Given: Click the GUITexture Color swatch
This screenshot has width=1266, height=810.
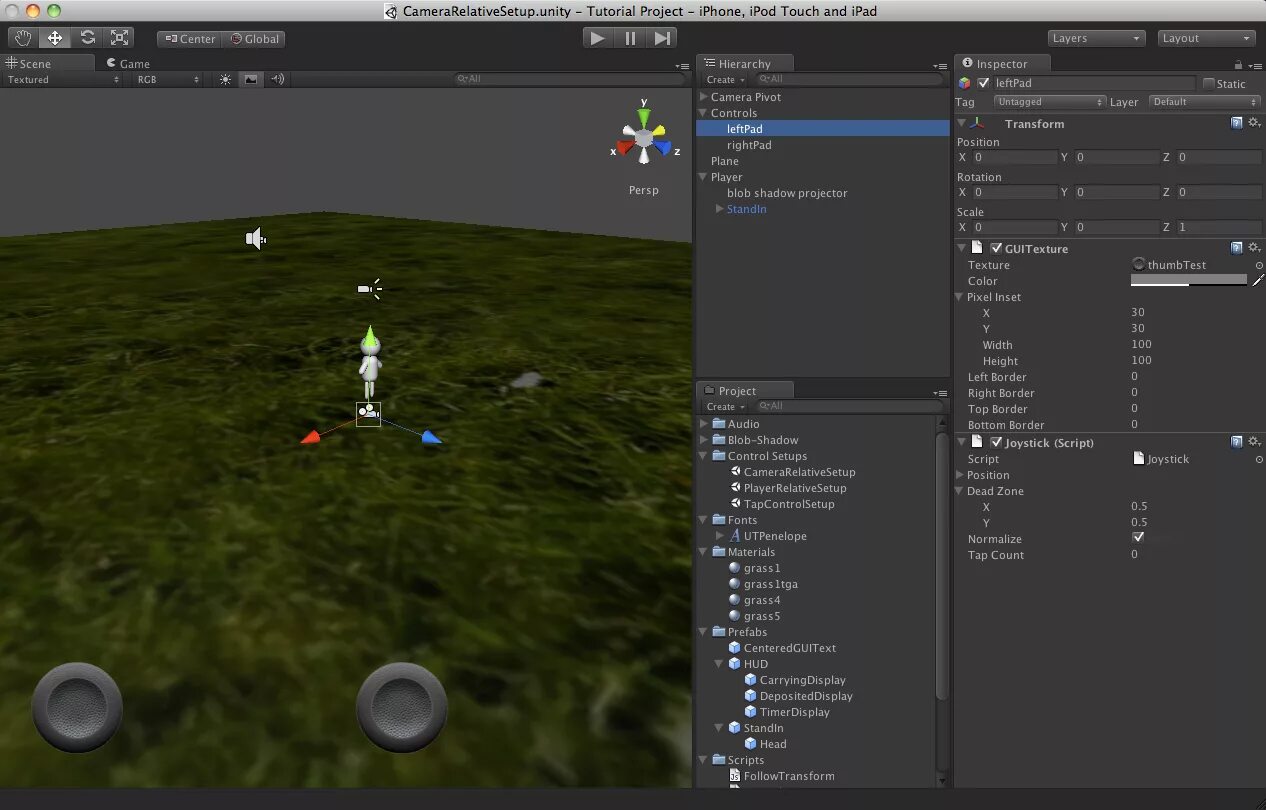Looking at the screenshot, I should [x=1189, y=281].
